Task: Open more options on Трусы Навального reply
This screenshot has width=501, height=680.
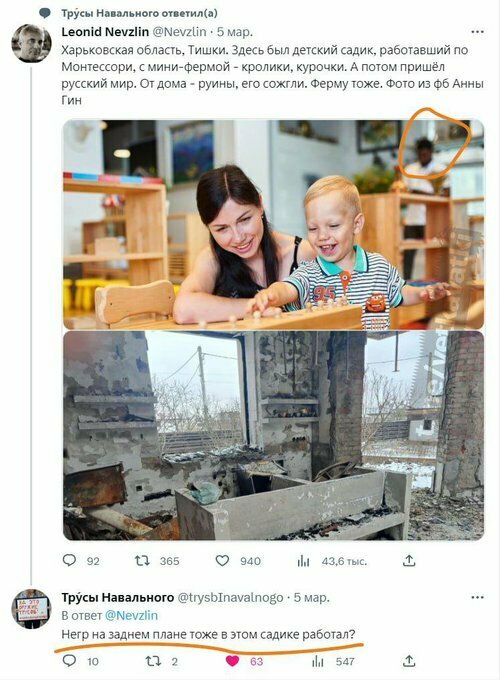Action: (x=477, y=598)
